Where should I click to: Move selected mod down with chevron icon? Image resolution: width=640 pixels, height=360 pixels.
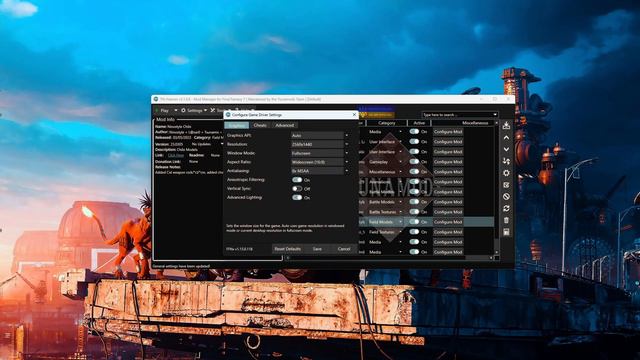(x=506, y=149)
